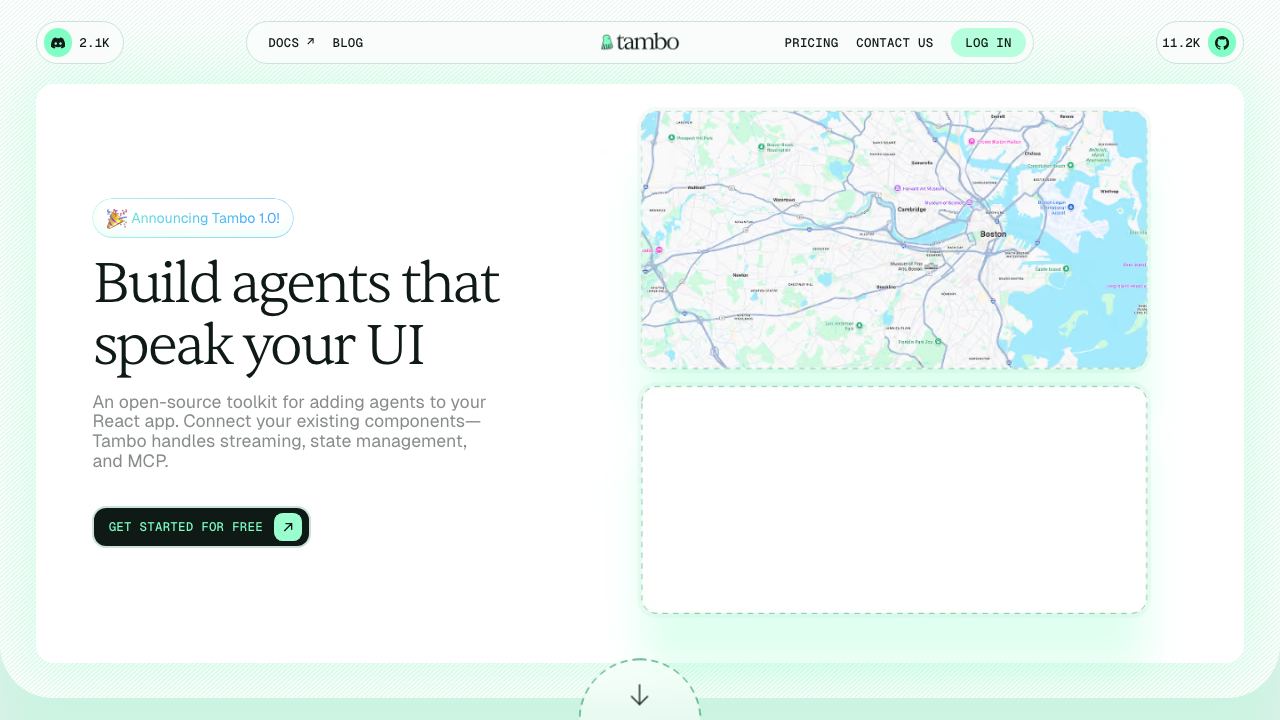Open the Discord community icon
Screen dimensions: 1280x720
point(58,43)
